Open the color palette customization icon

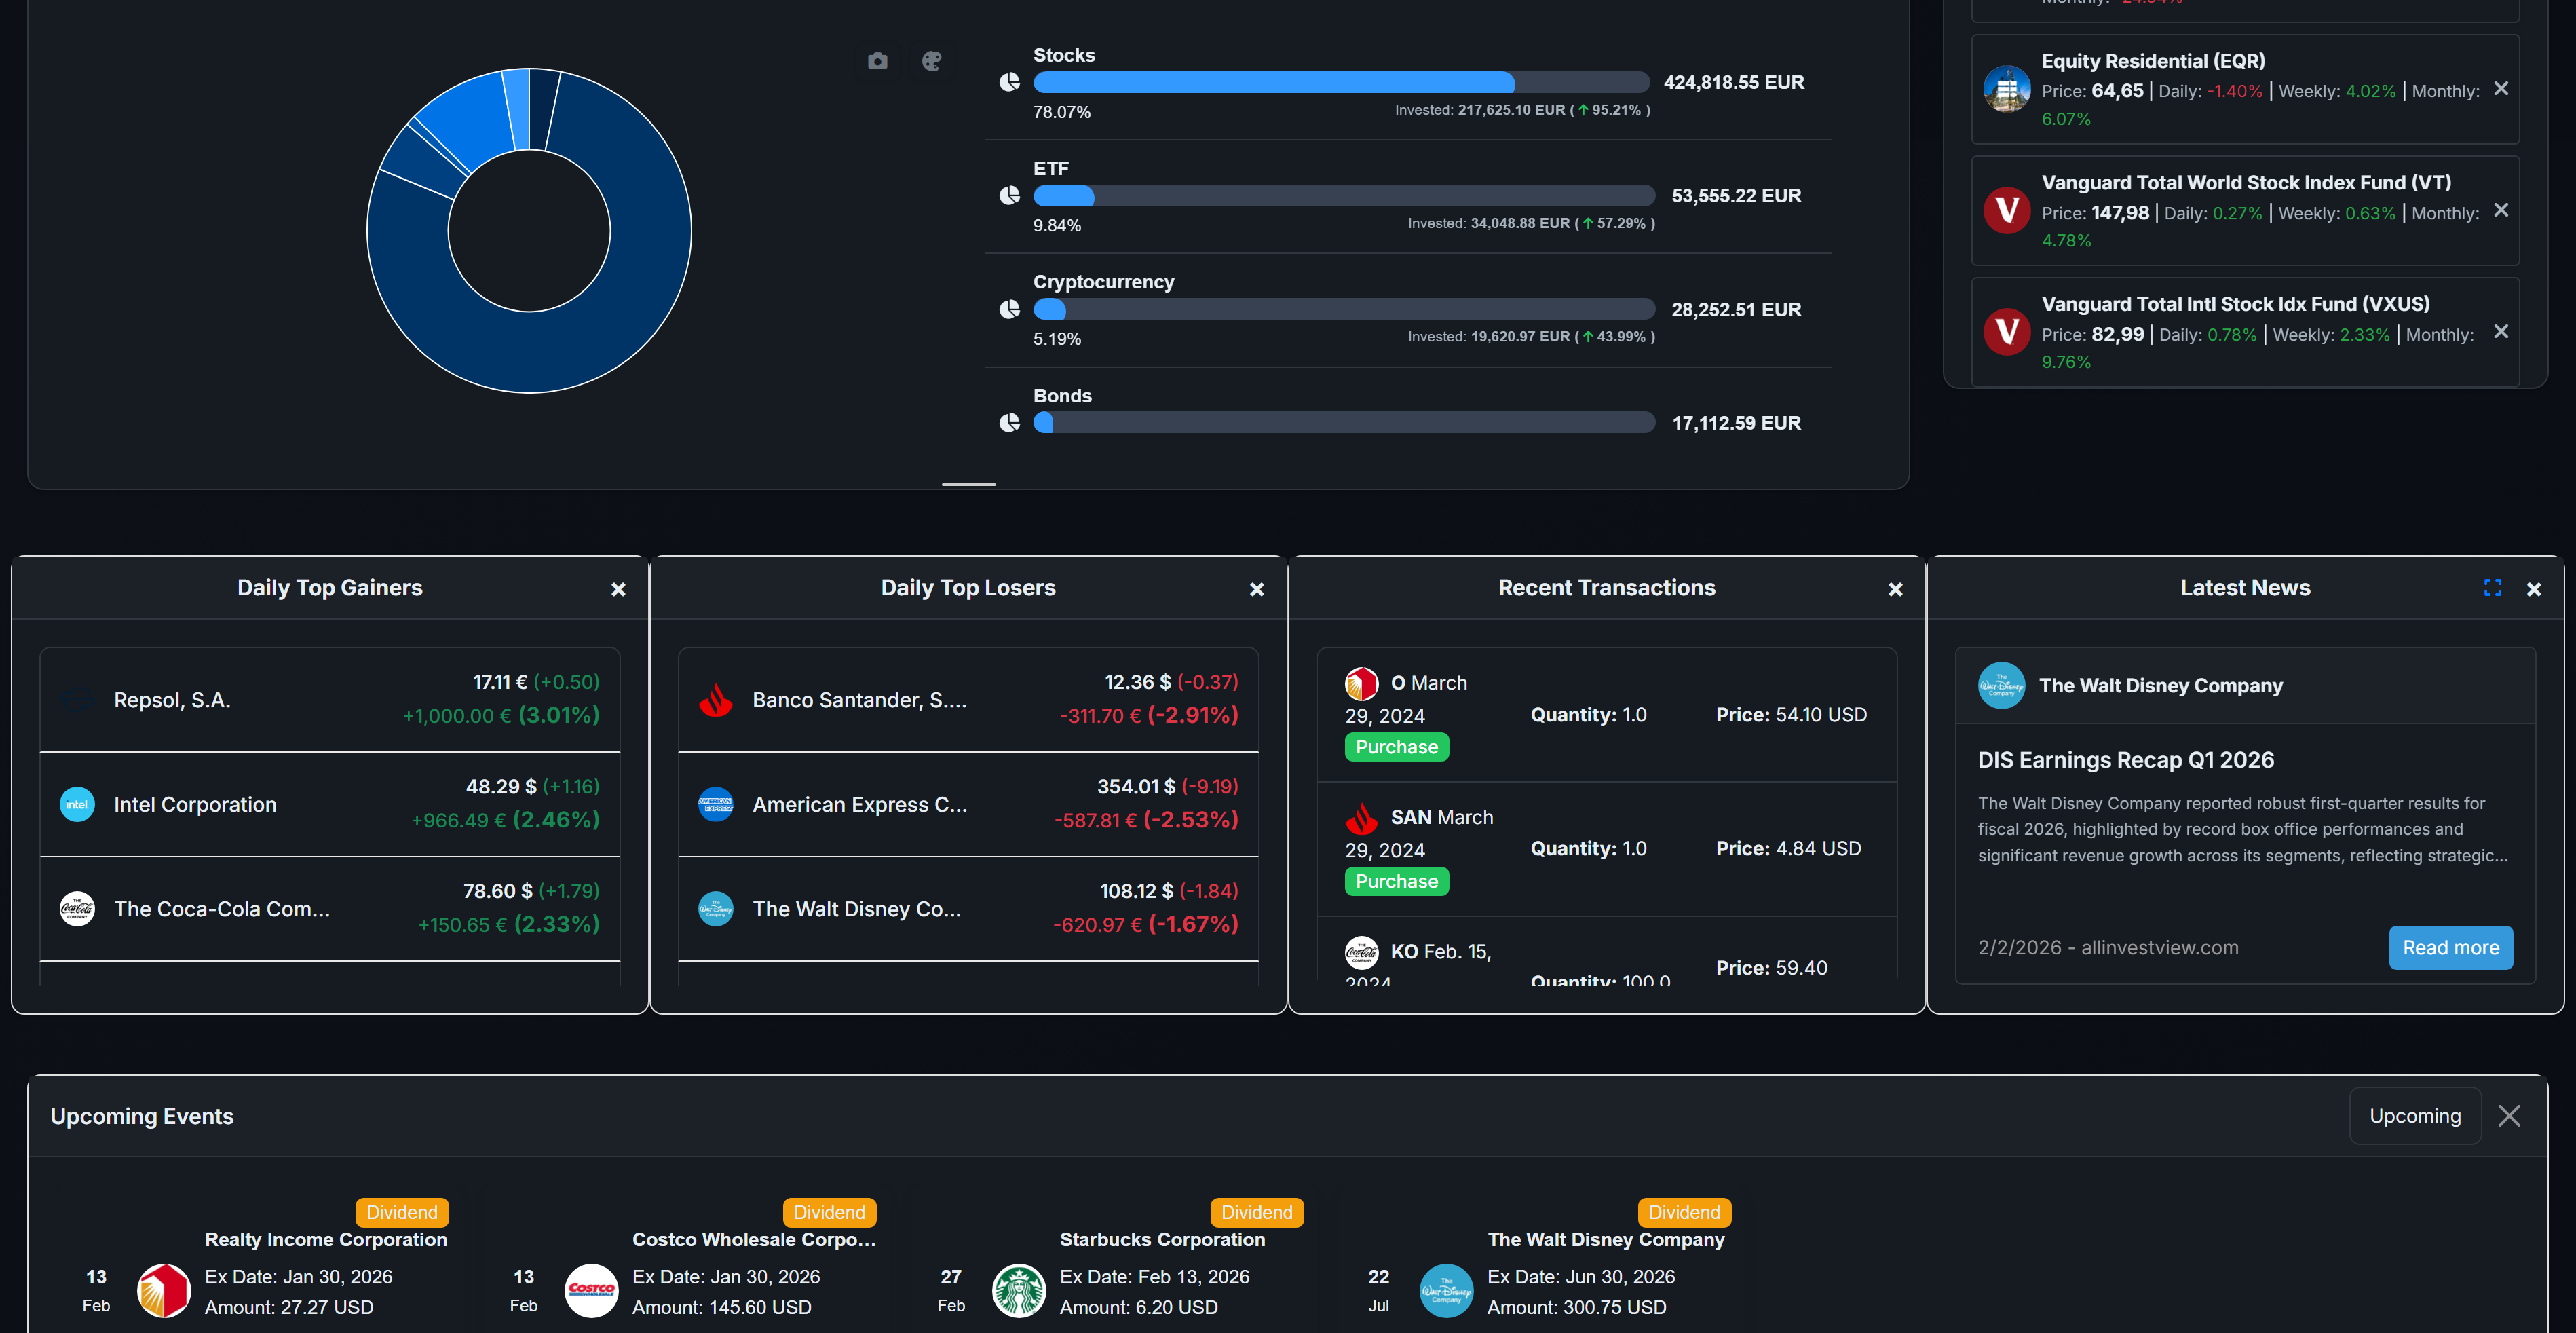[x=932, y=61]
